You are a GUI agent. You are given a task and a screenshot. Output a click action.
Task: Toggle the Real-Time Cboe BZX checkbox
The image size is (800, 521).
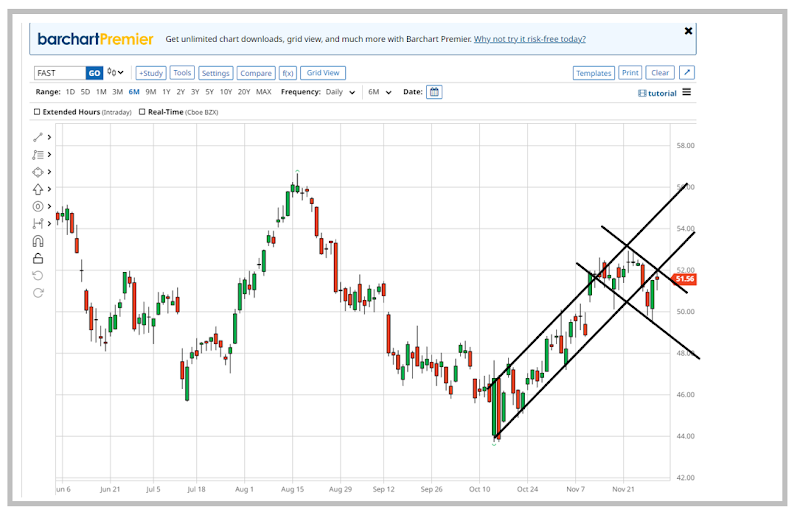point(142,112)
